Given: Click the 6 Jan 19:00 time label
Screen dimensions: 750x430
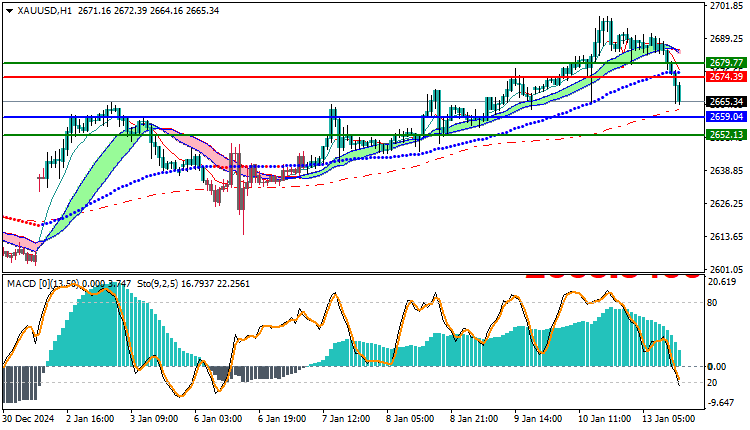Looking at the screenshot, I should click(x=282, y=419).
